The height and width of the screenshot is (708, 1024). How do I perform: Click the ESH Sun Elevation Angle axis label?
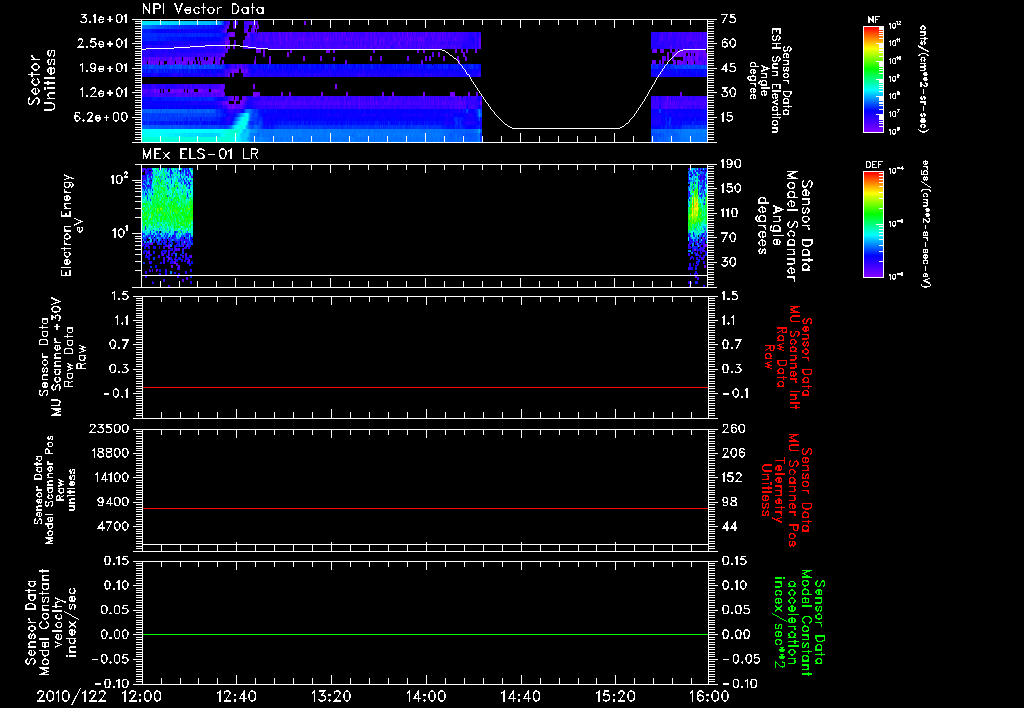click(x=769, y=80)
